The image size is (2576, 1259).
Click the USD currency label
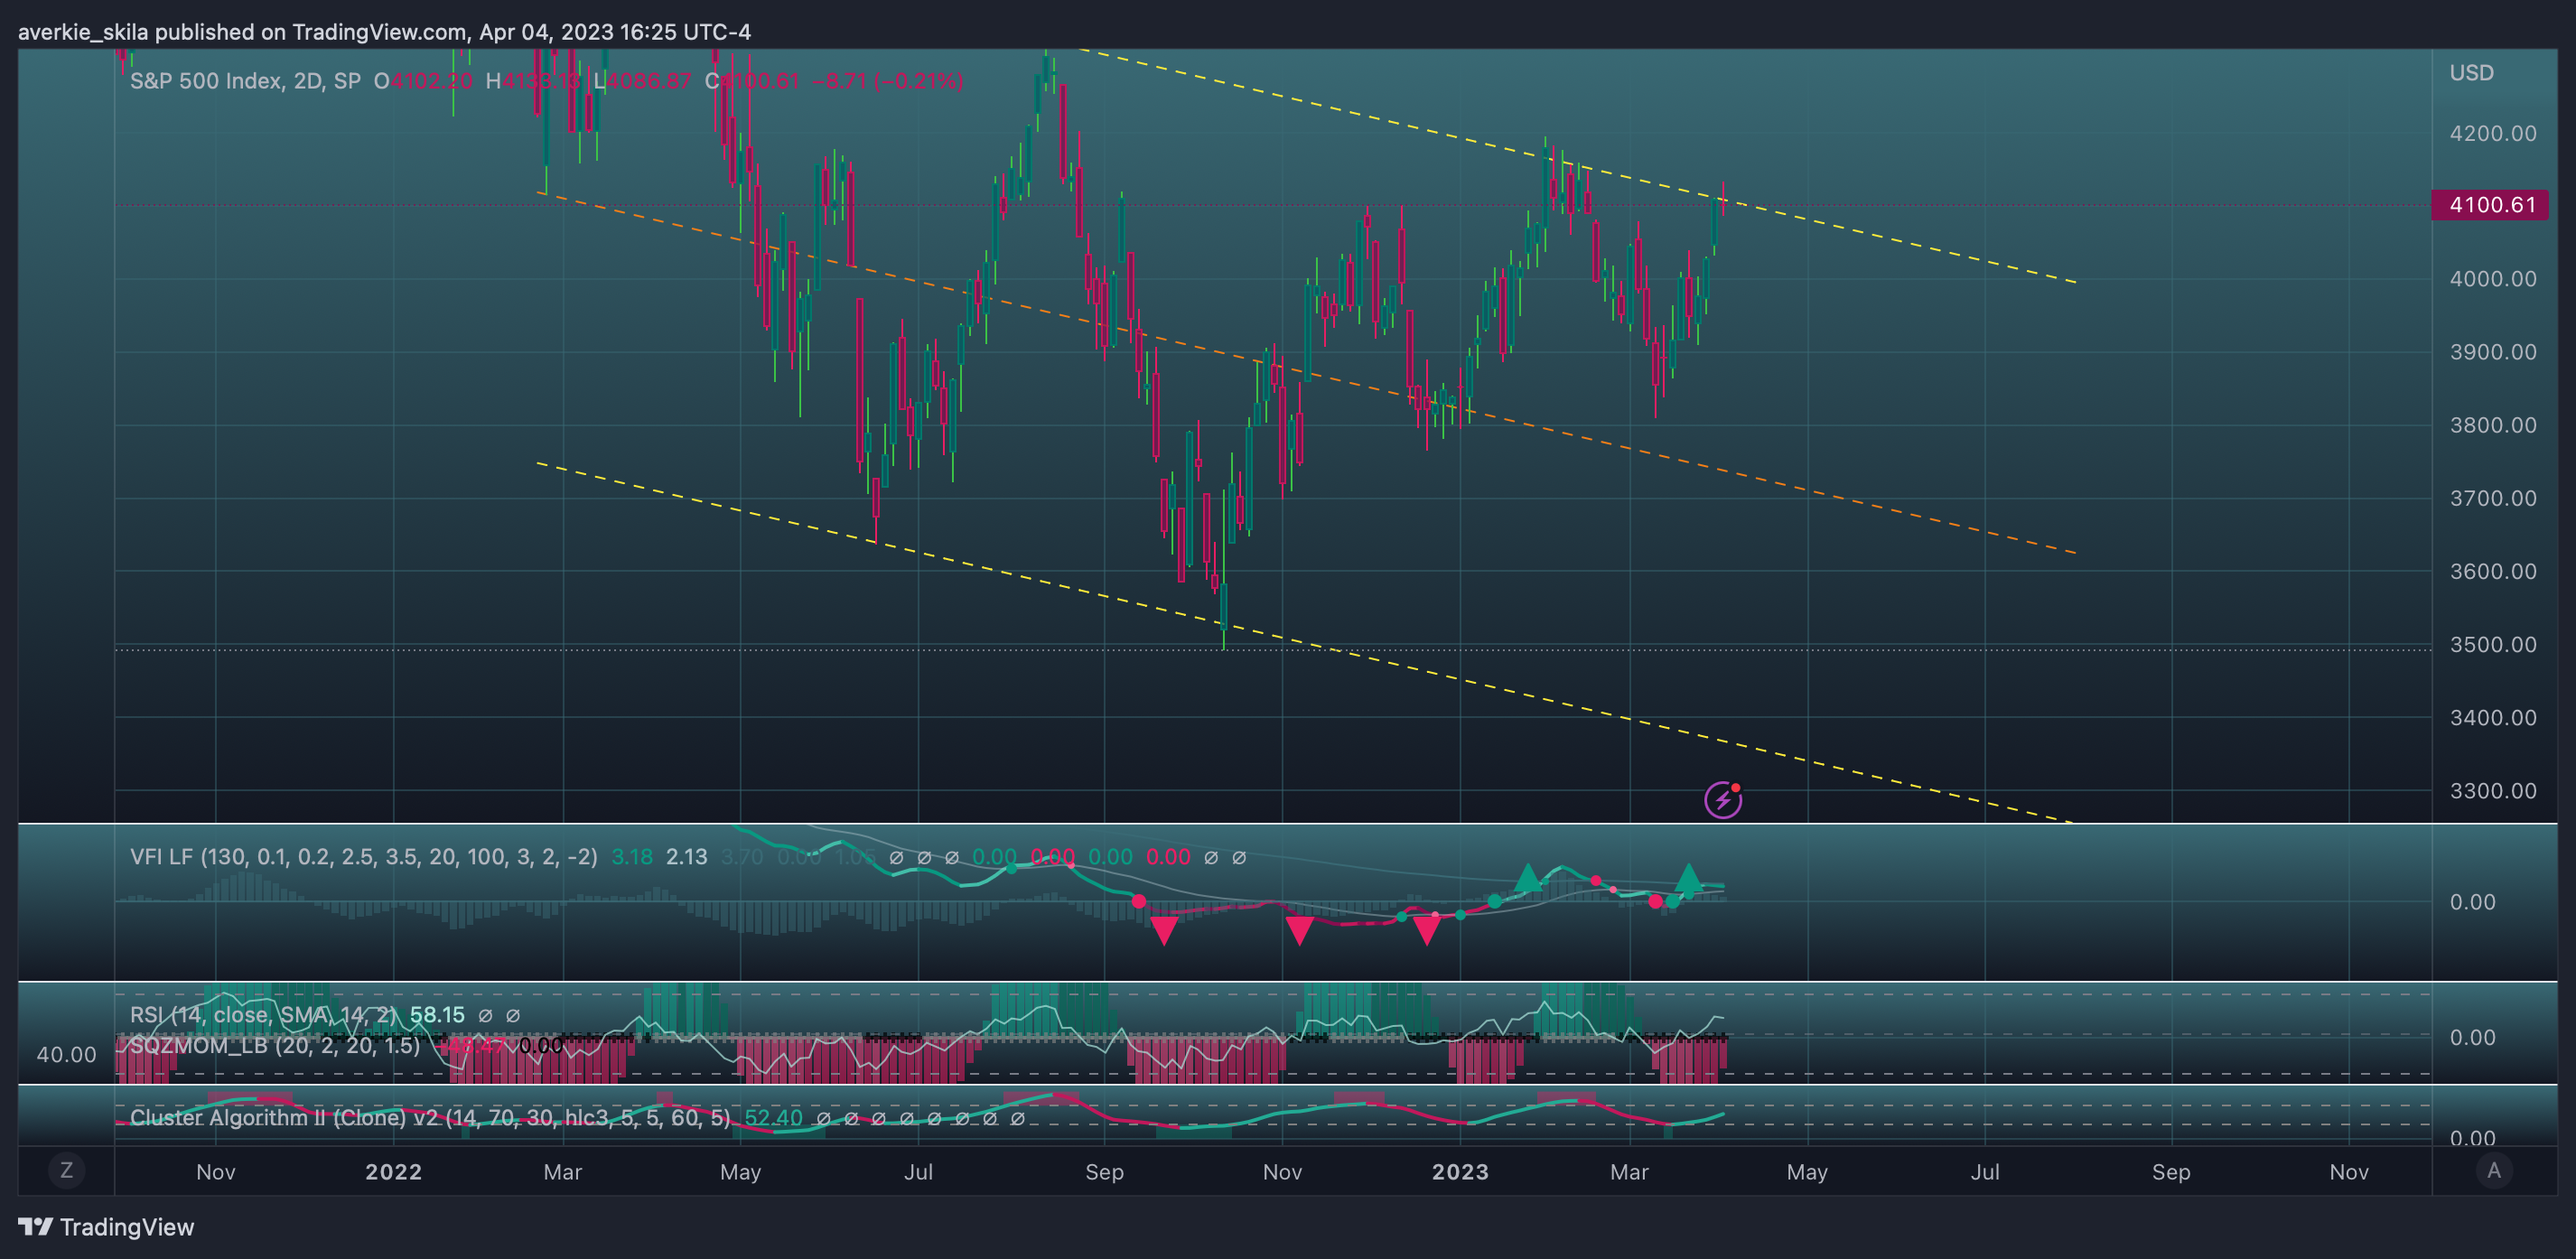pos(2471,73)
